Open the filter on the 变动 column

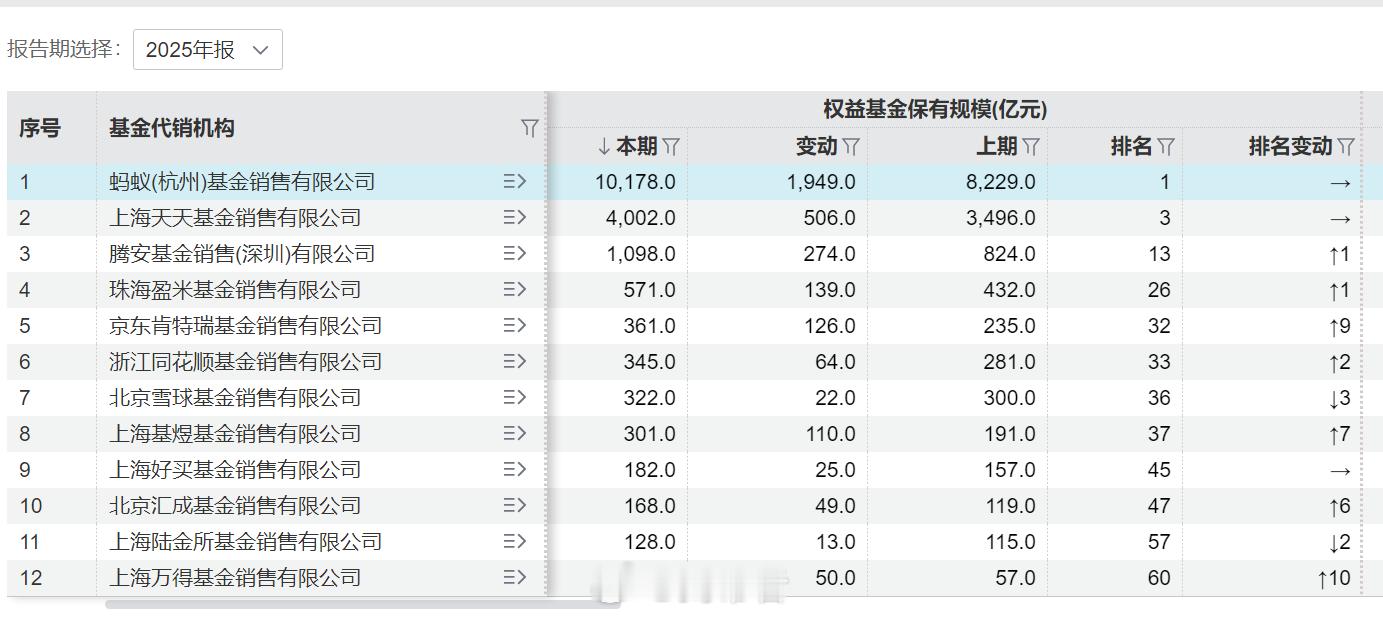tap(852, 146)
